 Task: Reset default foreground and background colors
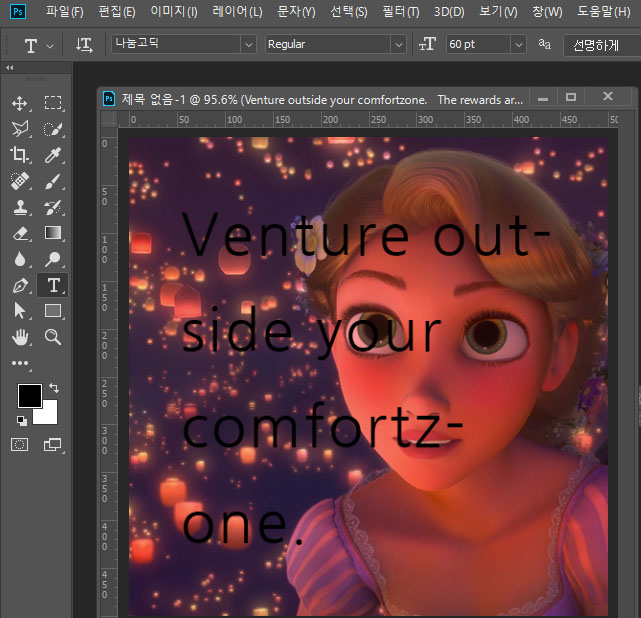tap(22, 420)
